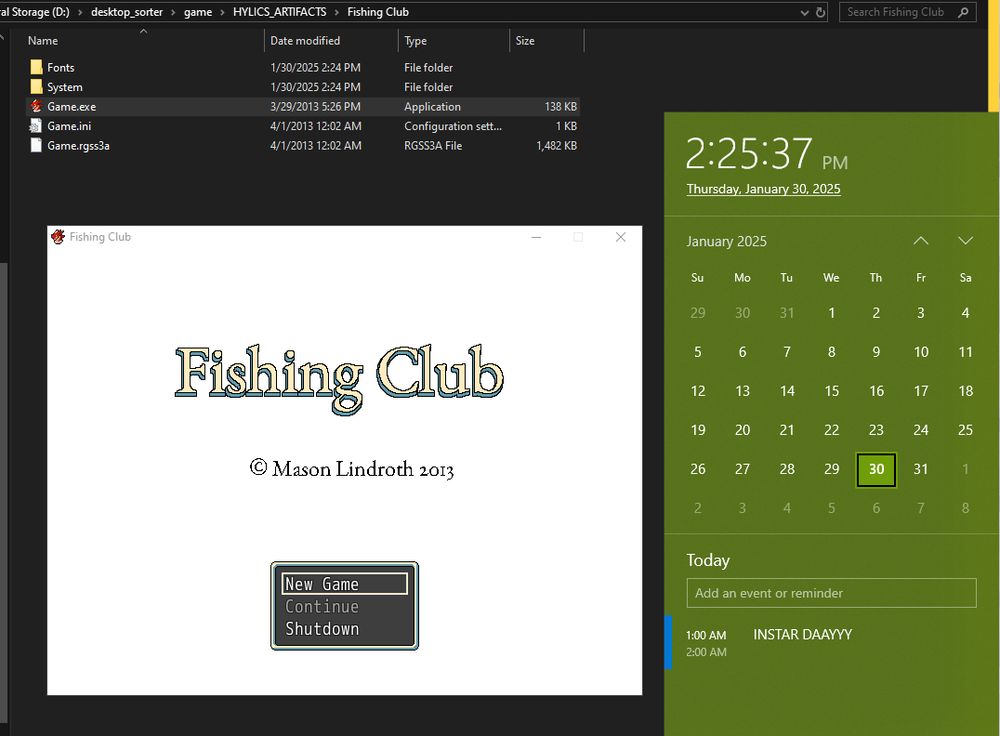Screen dimensions: 1000x736
Task: Select calendar day 15
Action: click(832, 391)
